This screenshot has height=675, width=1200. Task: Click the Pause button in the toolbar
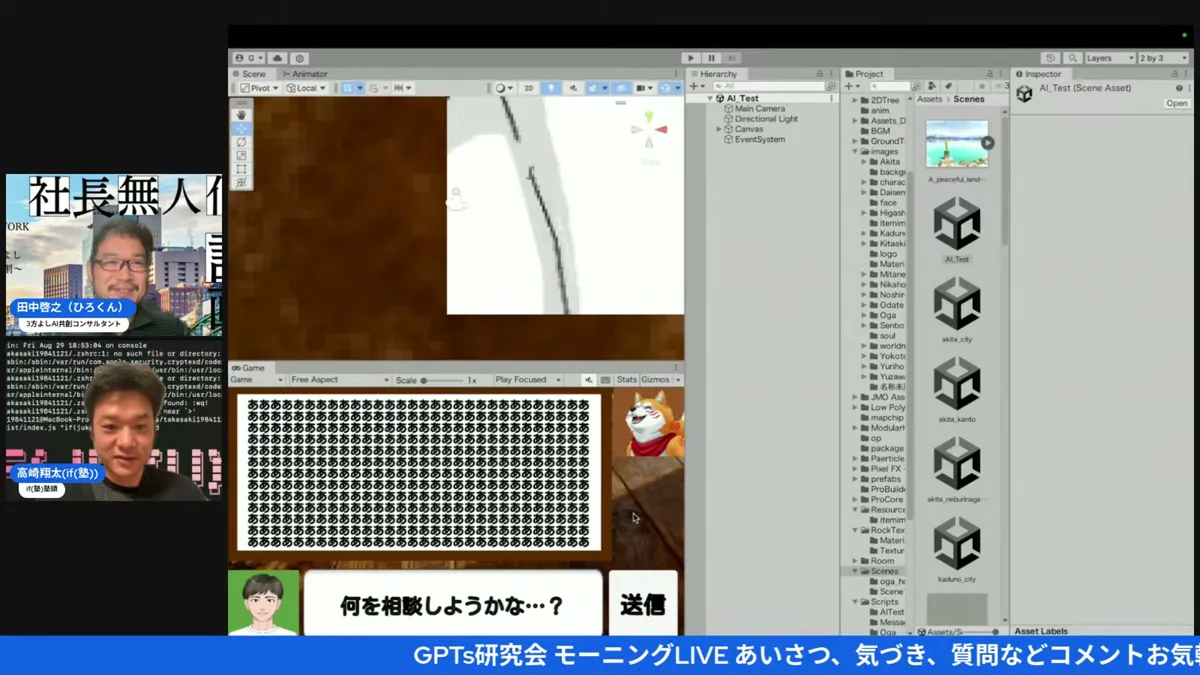(x=711, y=59)
